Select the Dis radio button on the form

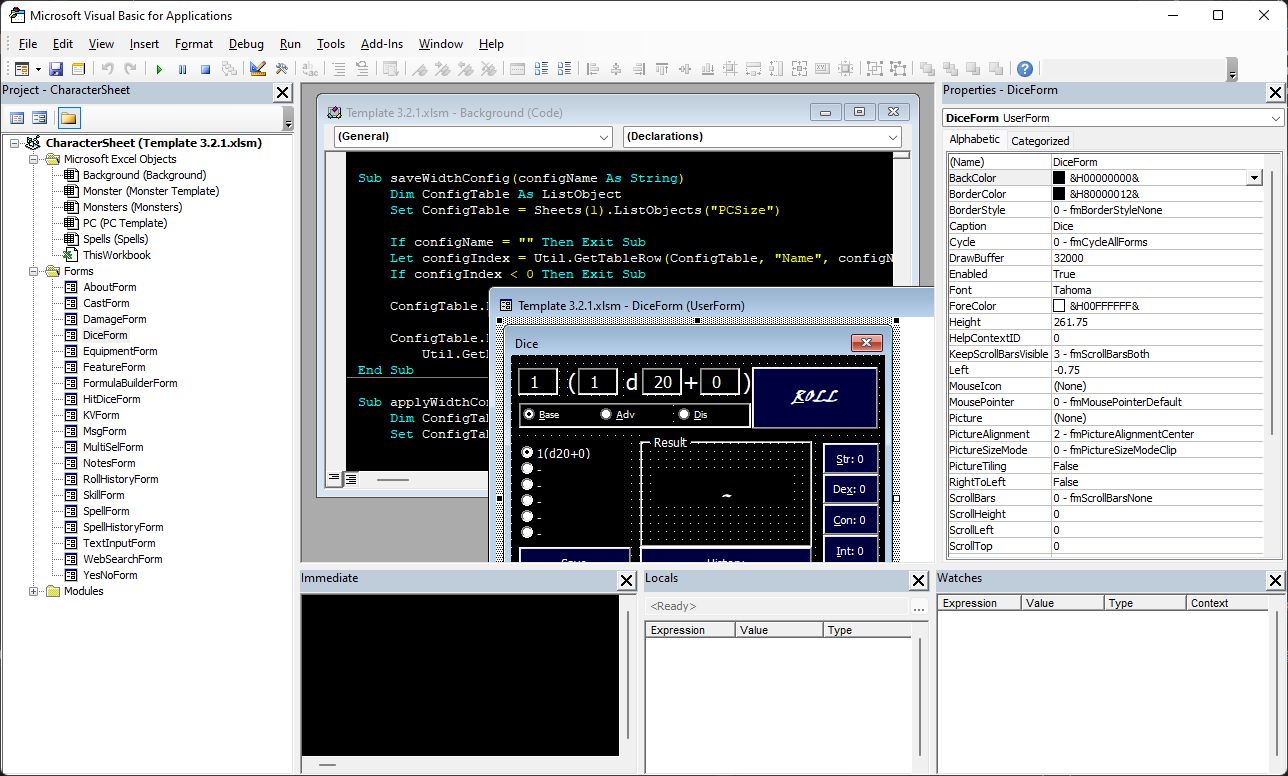click(x=684, y=414)
